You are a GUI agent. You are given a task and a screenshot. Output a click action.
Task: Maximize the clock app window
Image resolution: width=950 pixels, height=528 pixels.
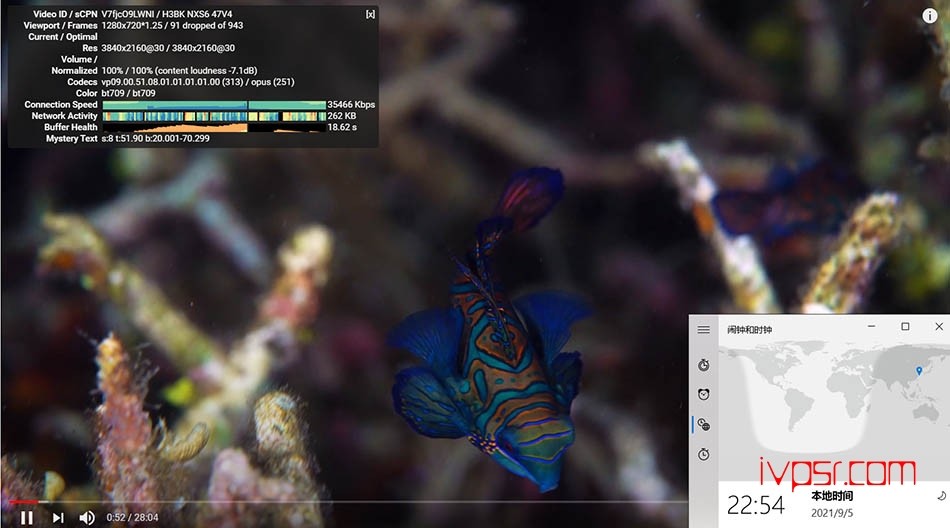click(905, 326)
